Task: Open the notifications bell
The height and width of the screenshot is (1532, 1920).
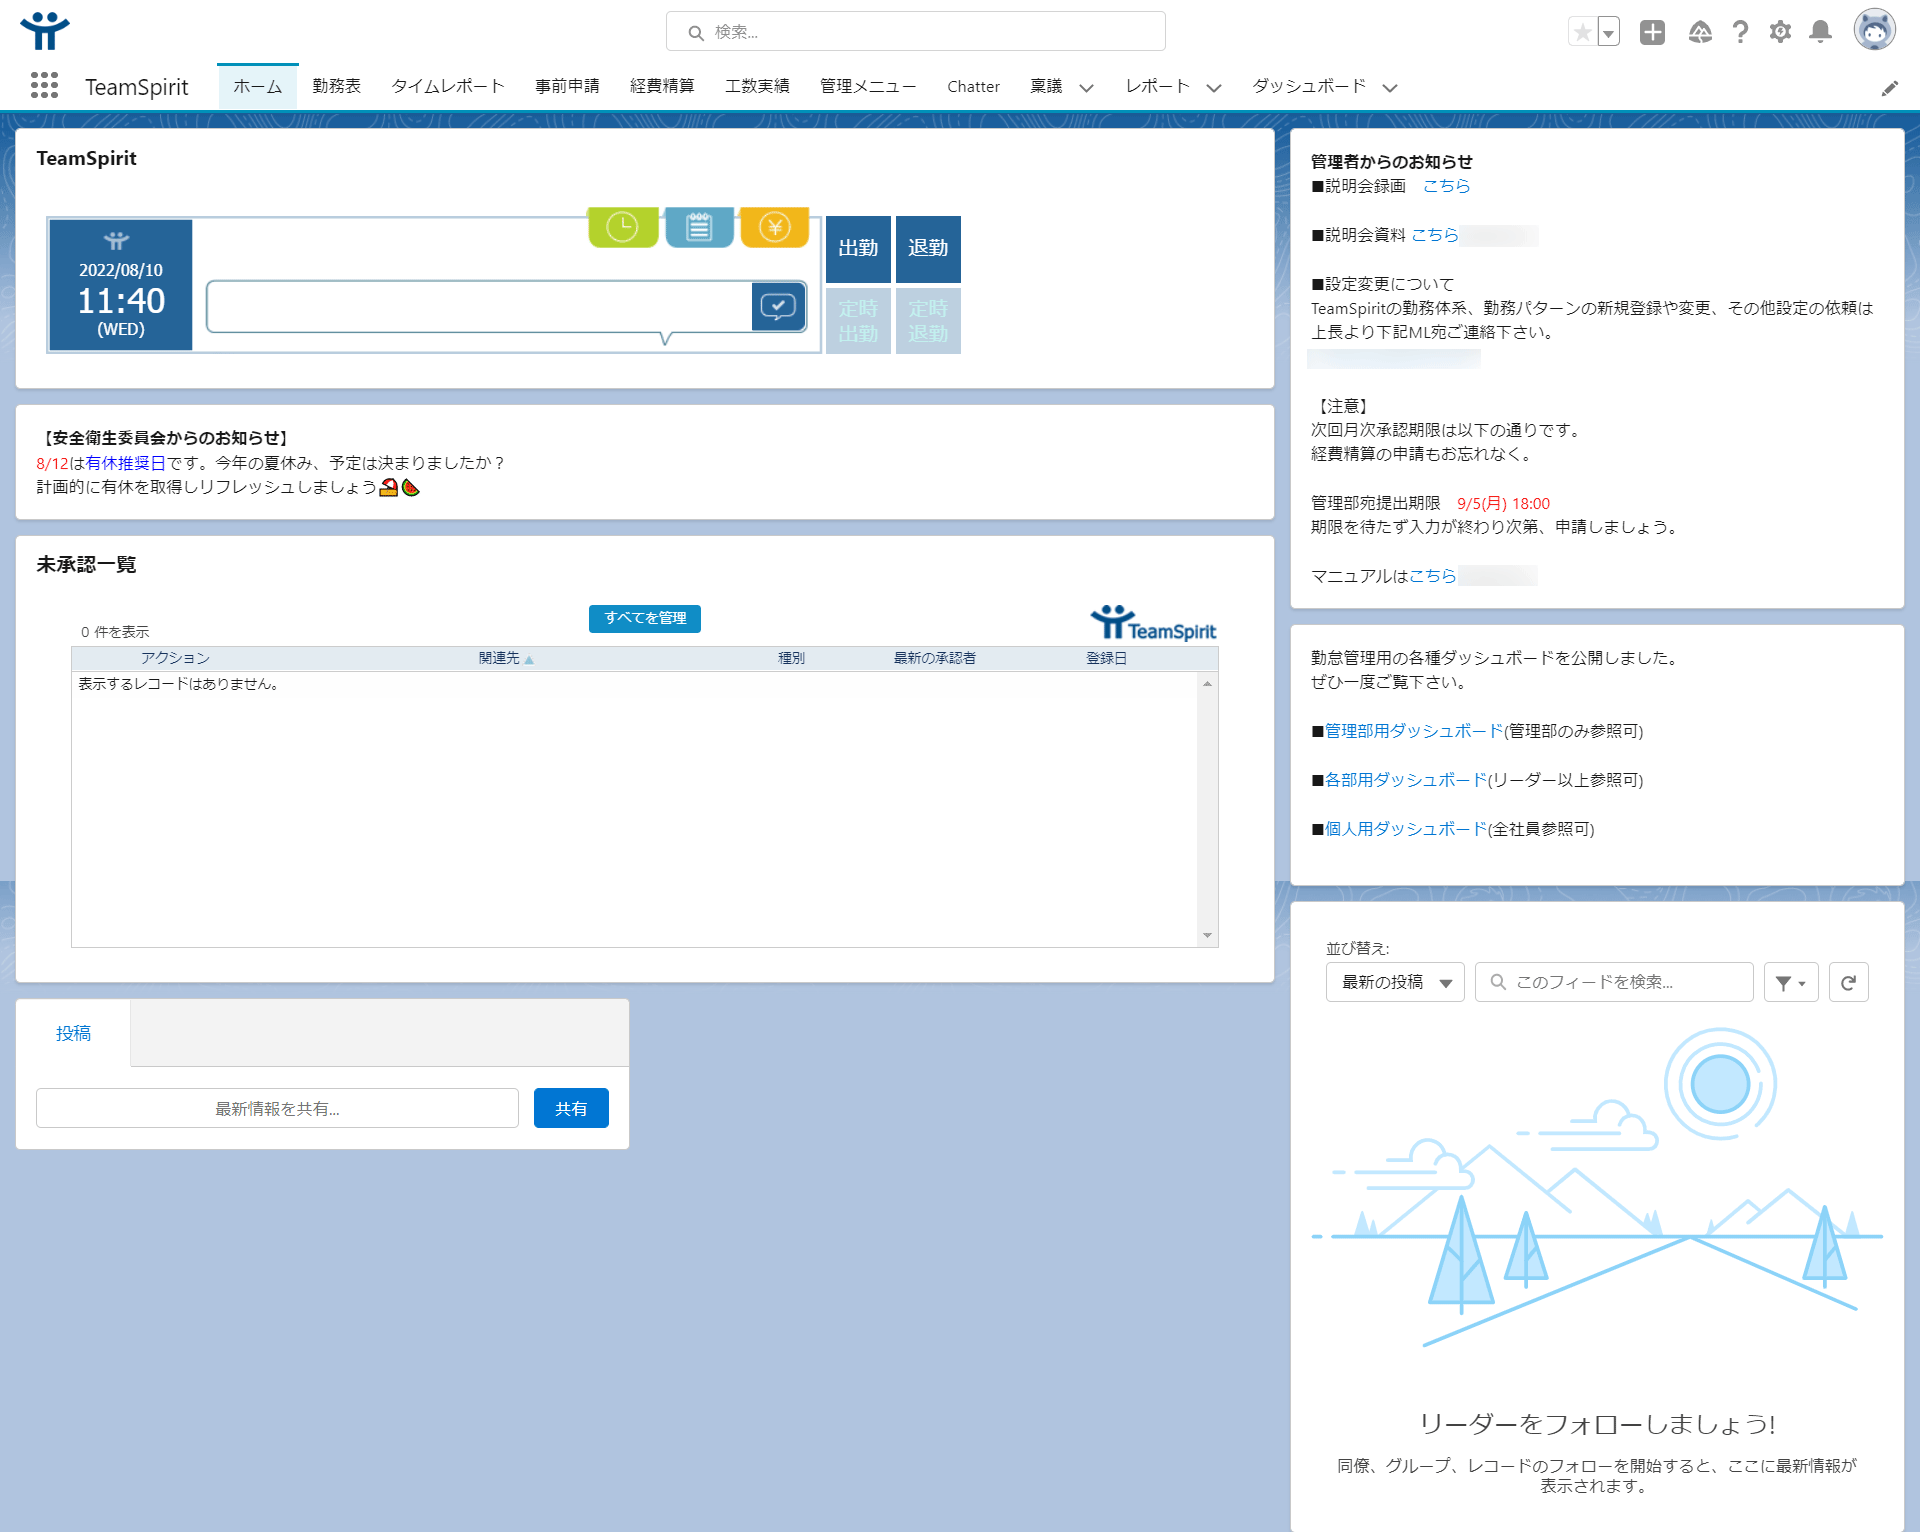Action: 1820,32
